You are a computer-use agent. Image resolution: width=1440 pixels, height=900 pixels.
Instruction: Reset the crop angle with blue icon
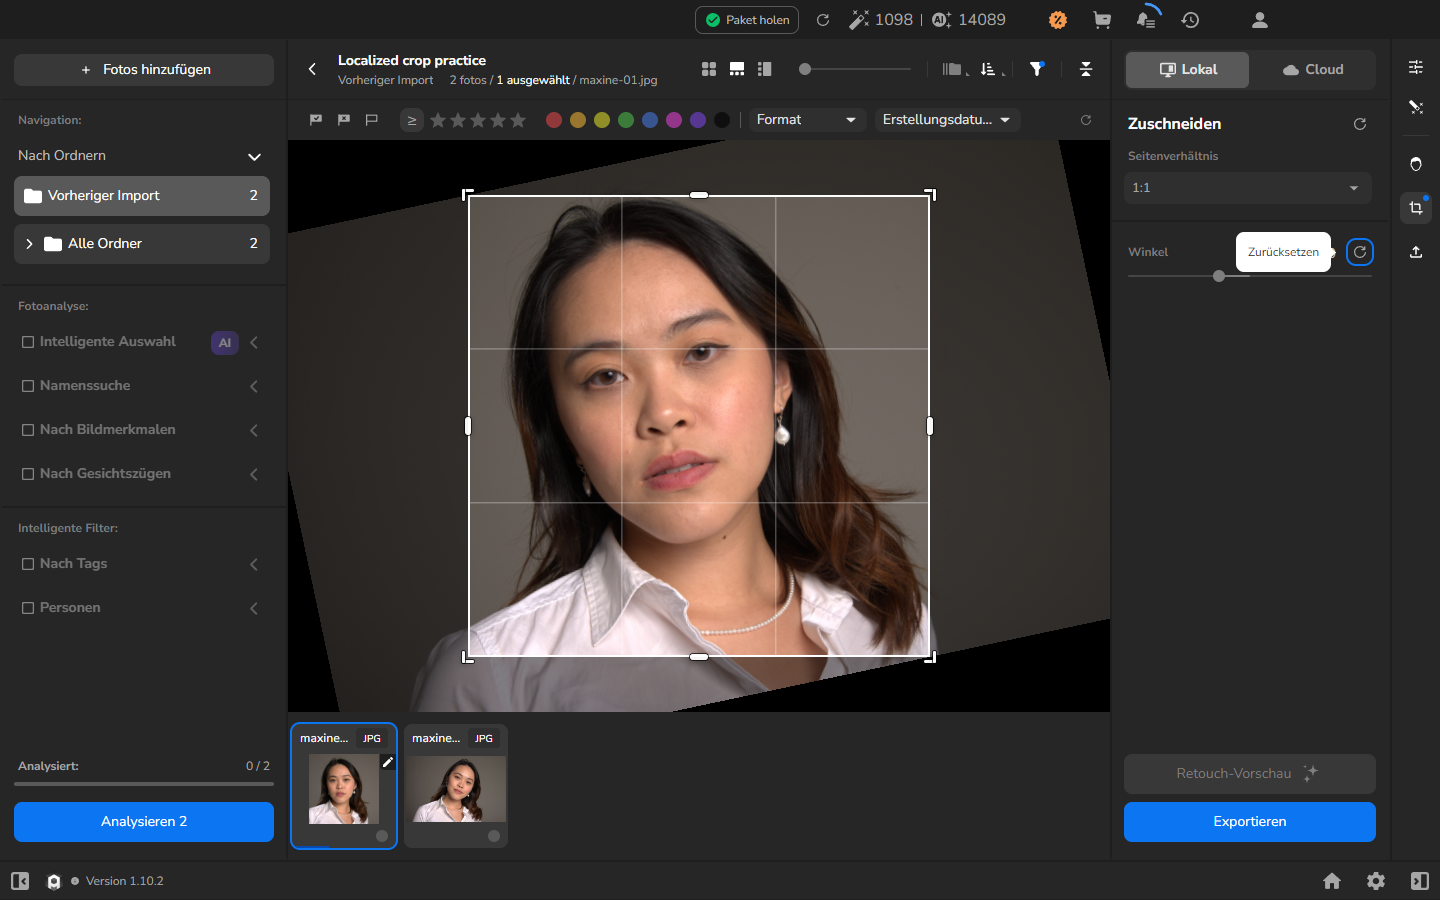1360,252
